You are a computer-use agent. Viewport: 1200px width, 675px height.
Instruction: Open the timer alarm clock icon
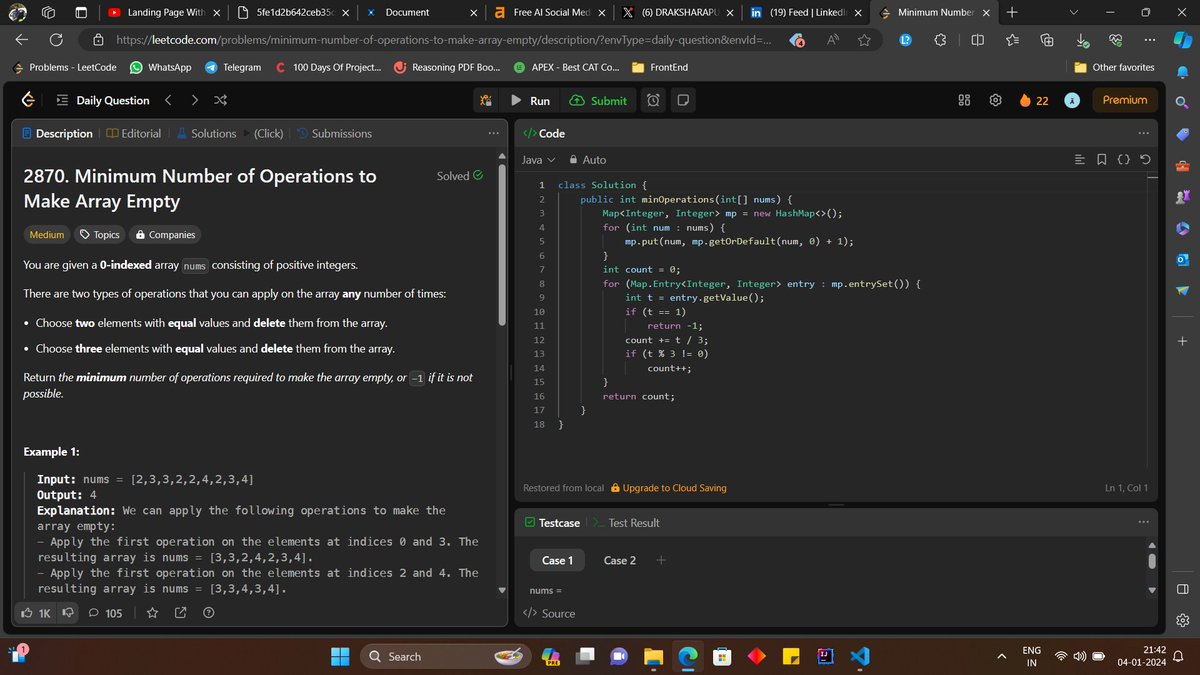[x=653, y=100]
